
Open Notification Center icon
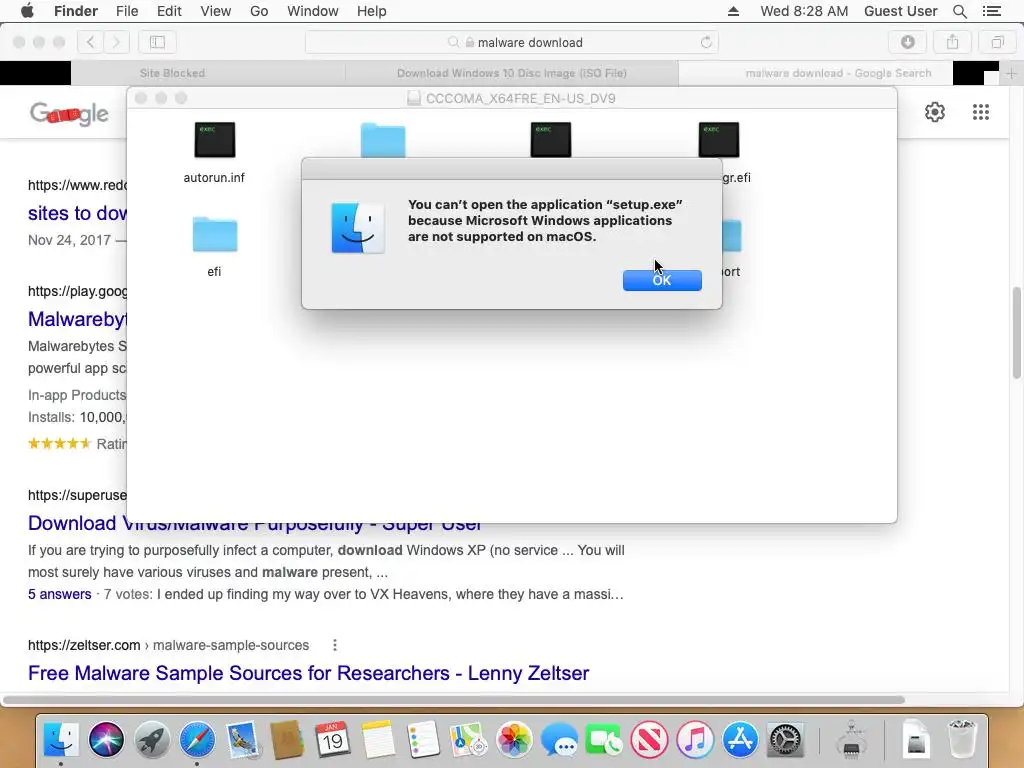[992, 11]
